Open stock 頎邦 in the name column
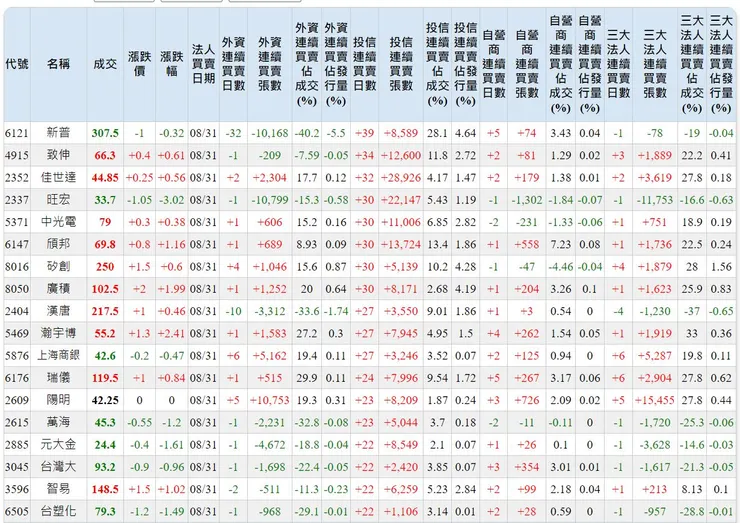This screenshot has height=523, width=740. (59, 245)
